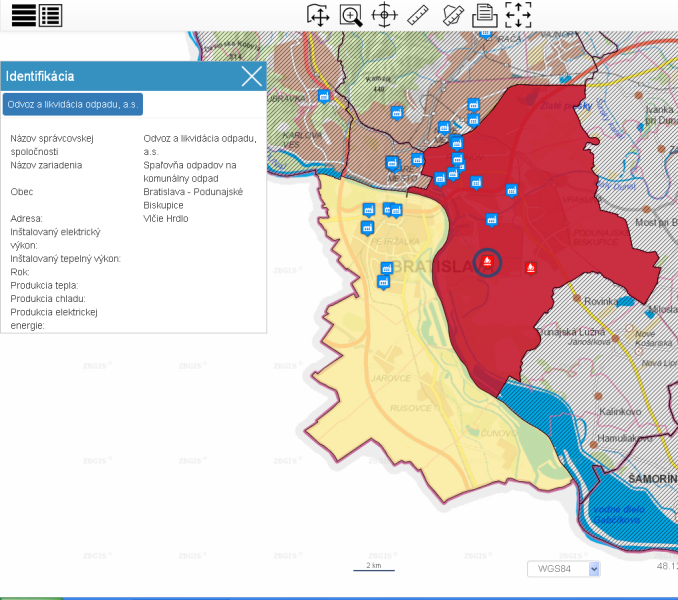Screen dimensions: 678x600
Task: Open the main hamburger menu
Action: [23, 14]
